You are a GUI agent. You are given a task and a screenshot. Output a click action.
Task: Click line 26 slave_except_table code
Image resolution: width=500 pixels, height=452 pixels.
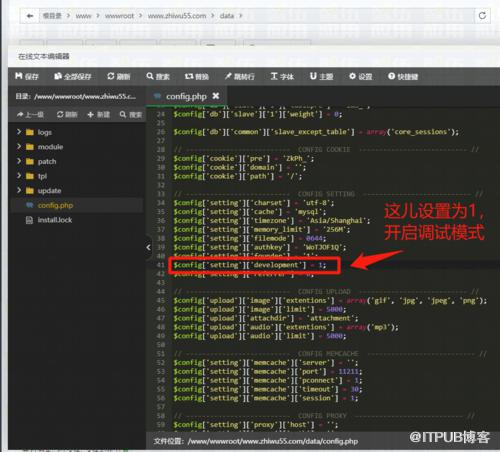click(316, 132)
